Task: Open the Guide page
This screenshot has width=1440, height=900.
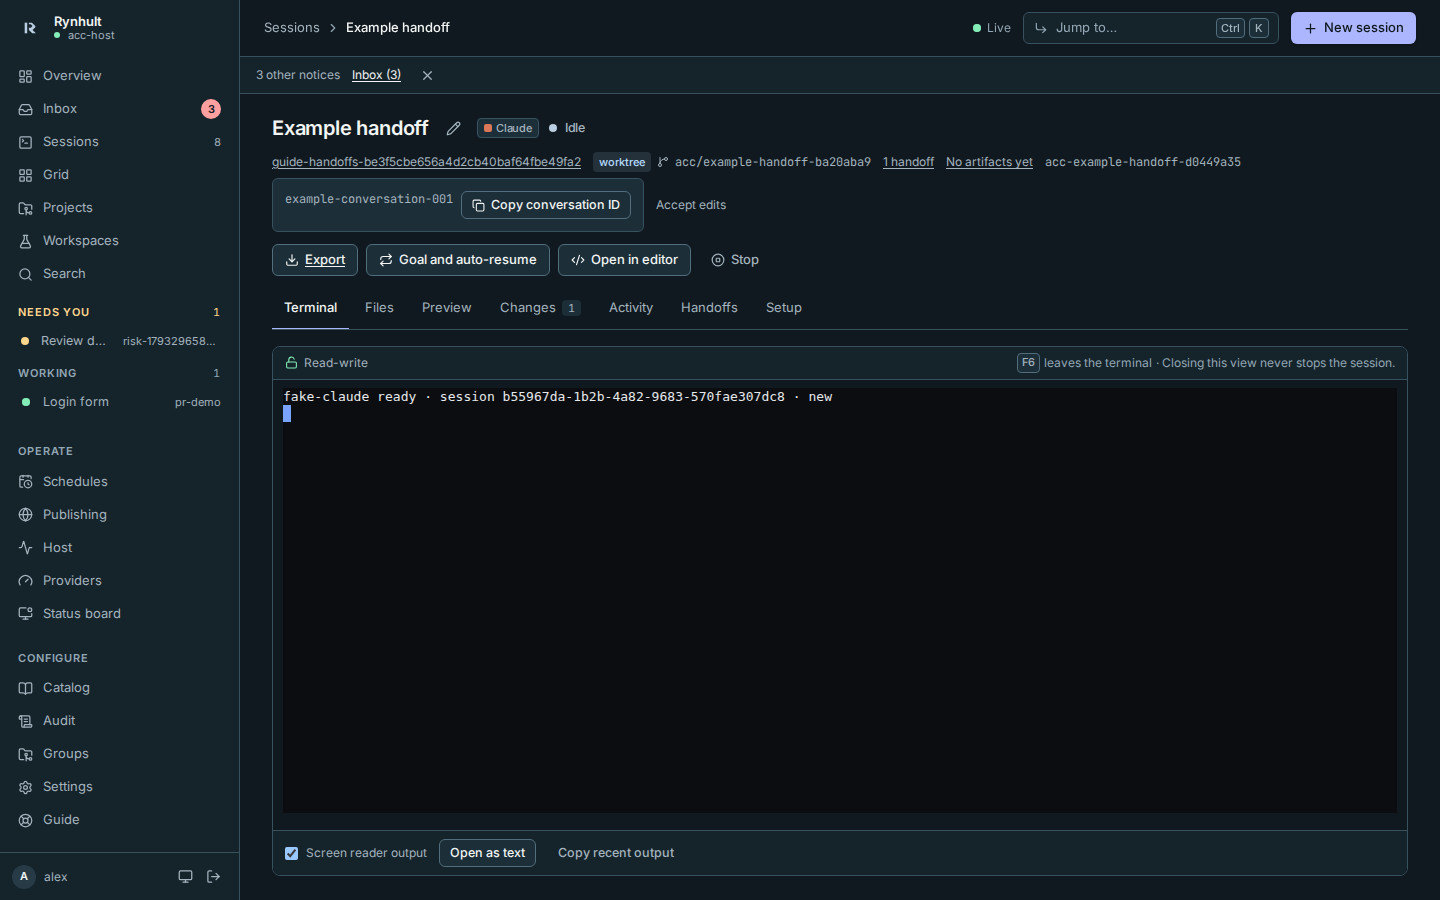Action: pos(119,820)
